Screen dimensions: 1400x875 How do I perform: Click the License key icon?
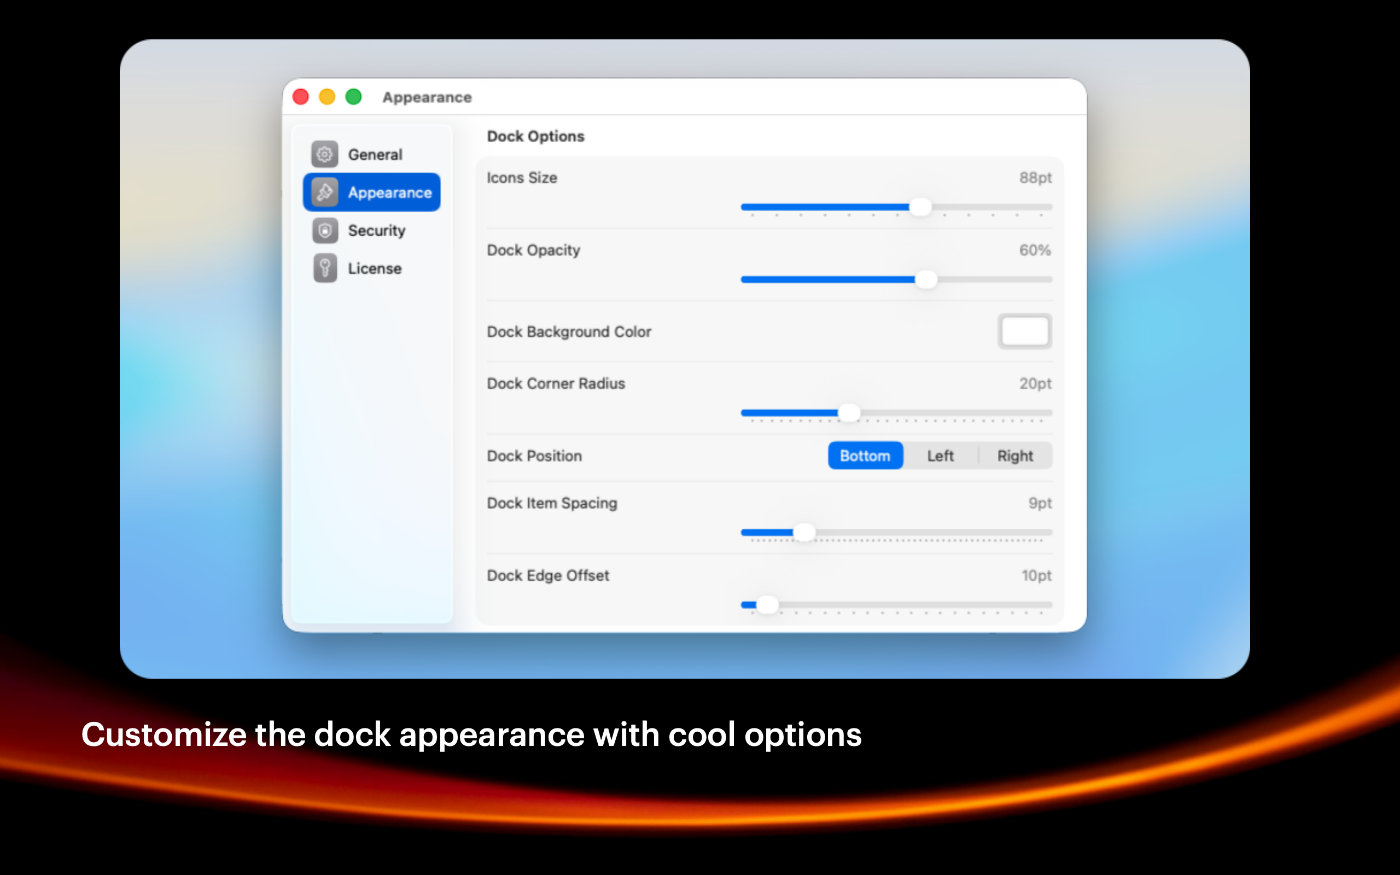point(325,268)
